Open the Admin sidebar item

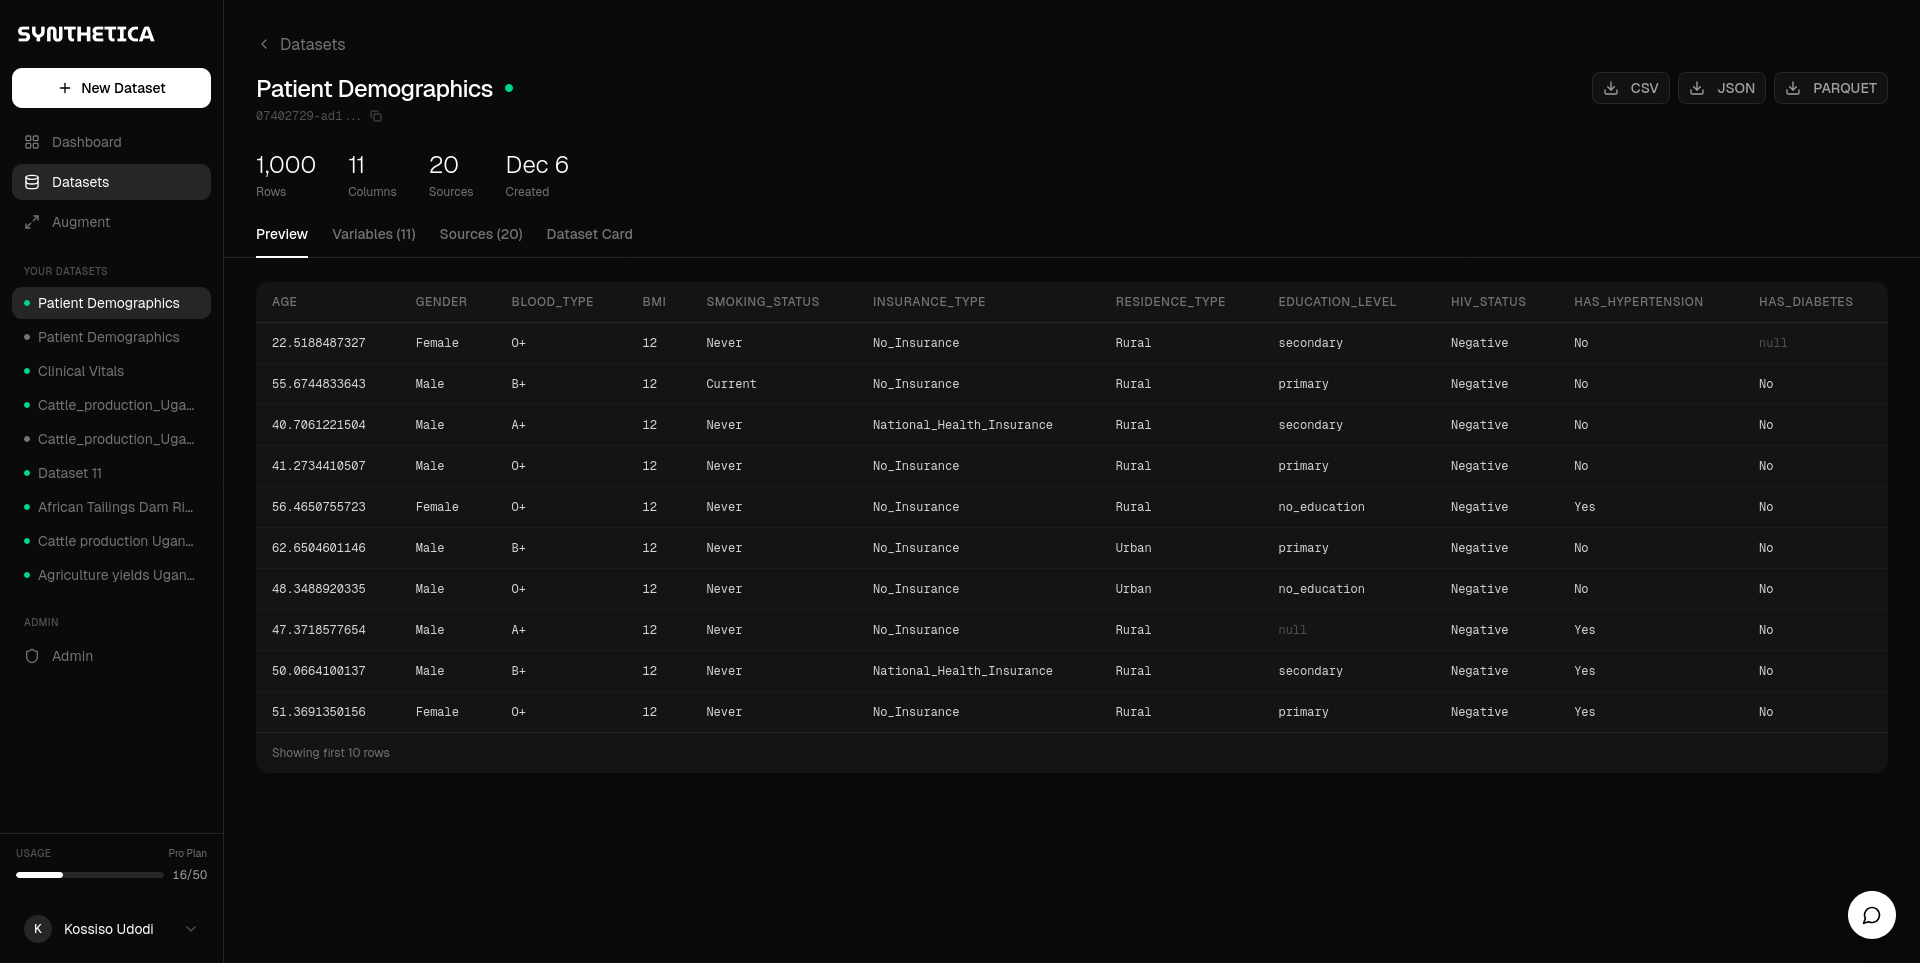pyautogui.click(x=111, y=656)
